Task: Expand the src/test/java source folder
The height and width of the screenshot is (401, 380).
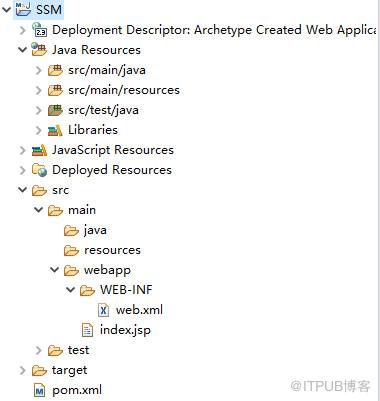Action: (38, 110)
